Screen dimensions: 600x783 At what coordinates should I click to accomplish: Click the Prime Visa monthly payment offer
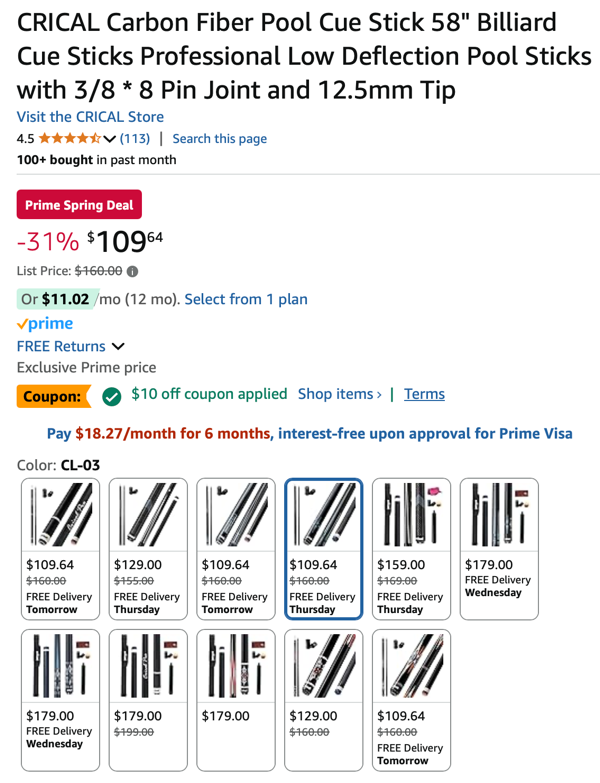pyautogui.click(x=310, y=433)
